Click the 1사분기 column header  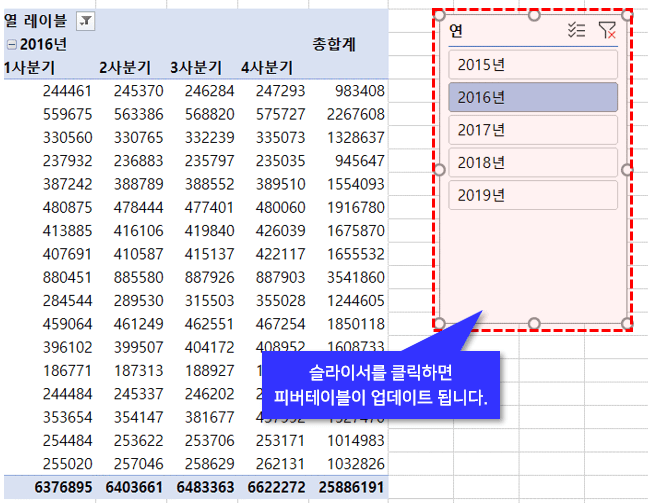click(29, 68)
